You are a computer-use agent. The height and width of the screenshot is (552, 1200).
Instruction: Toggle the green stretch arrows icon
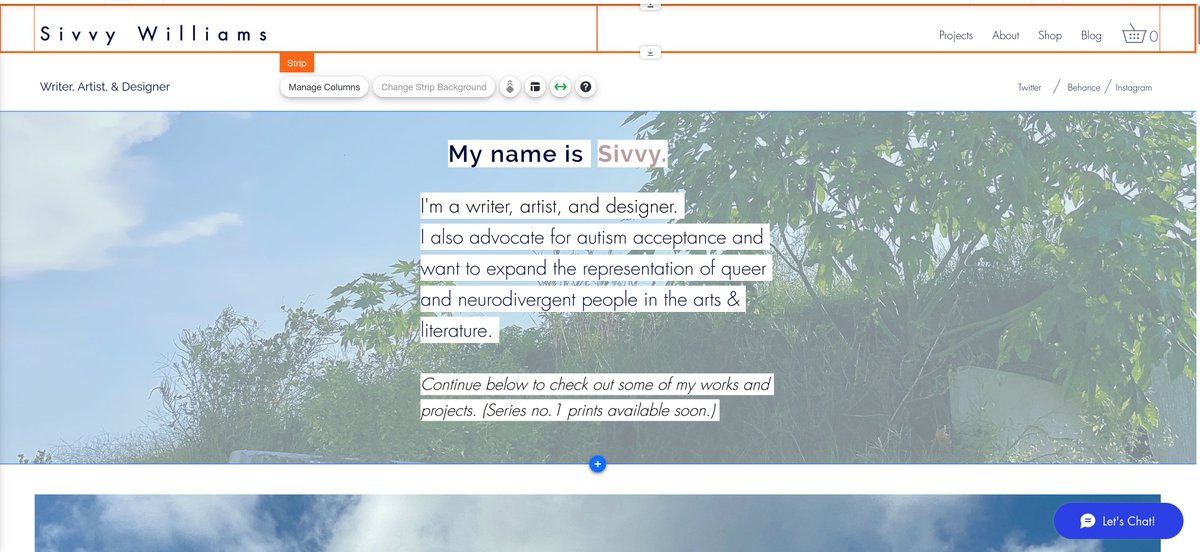tap(560, 87)
